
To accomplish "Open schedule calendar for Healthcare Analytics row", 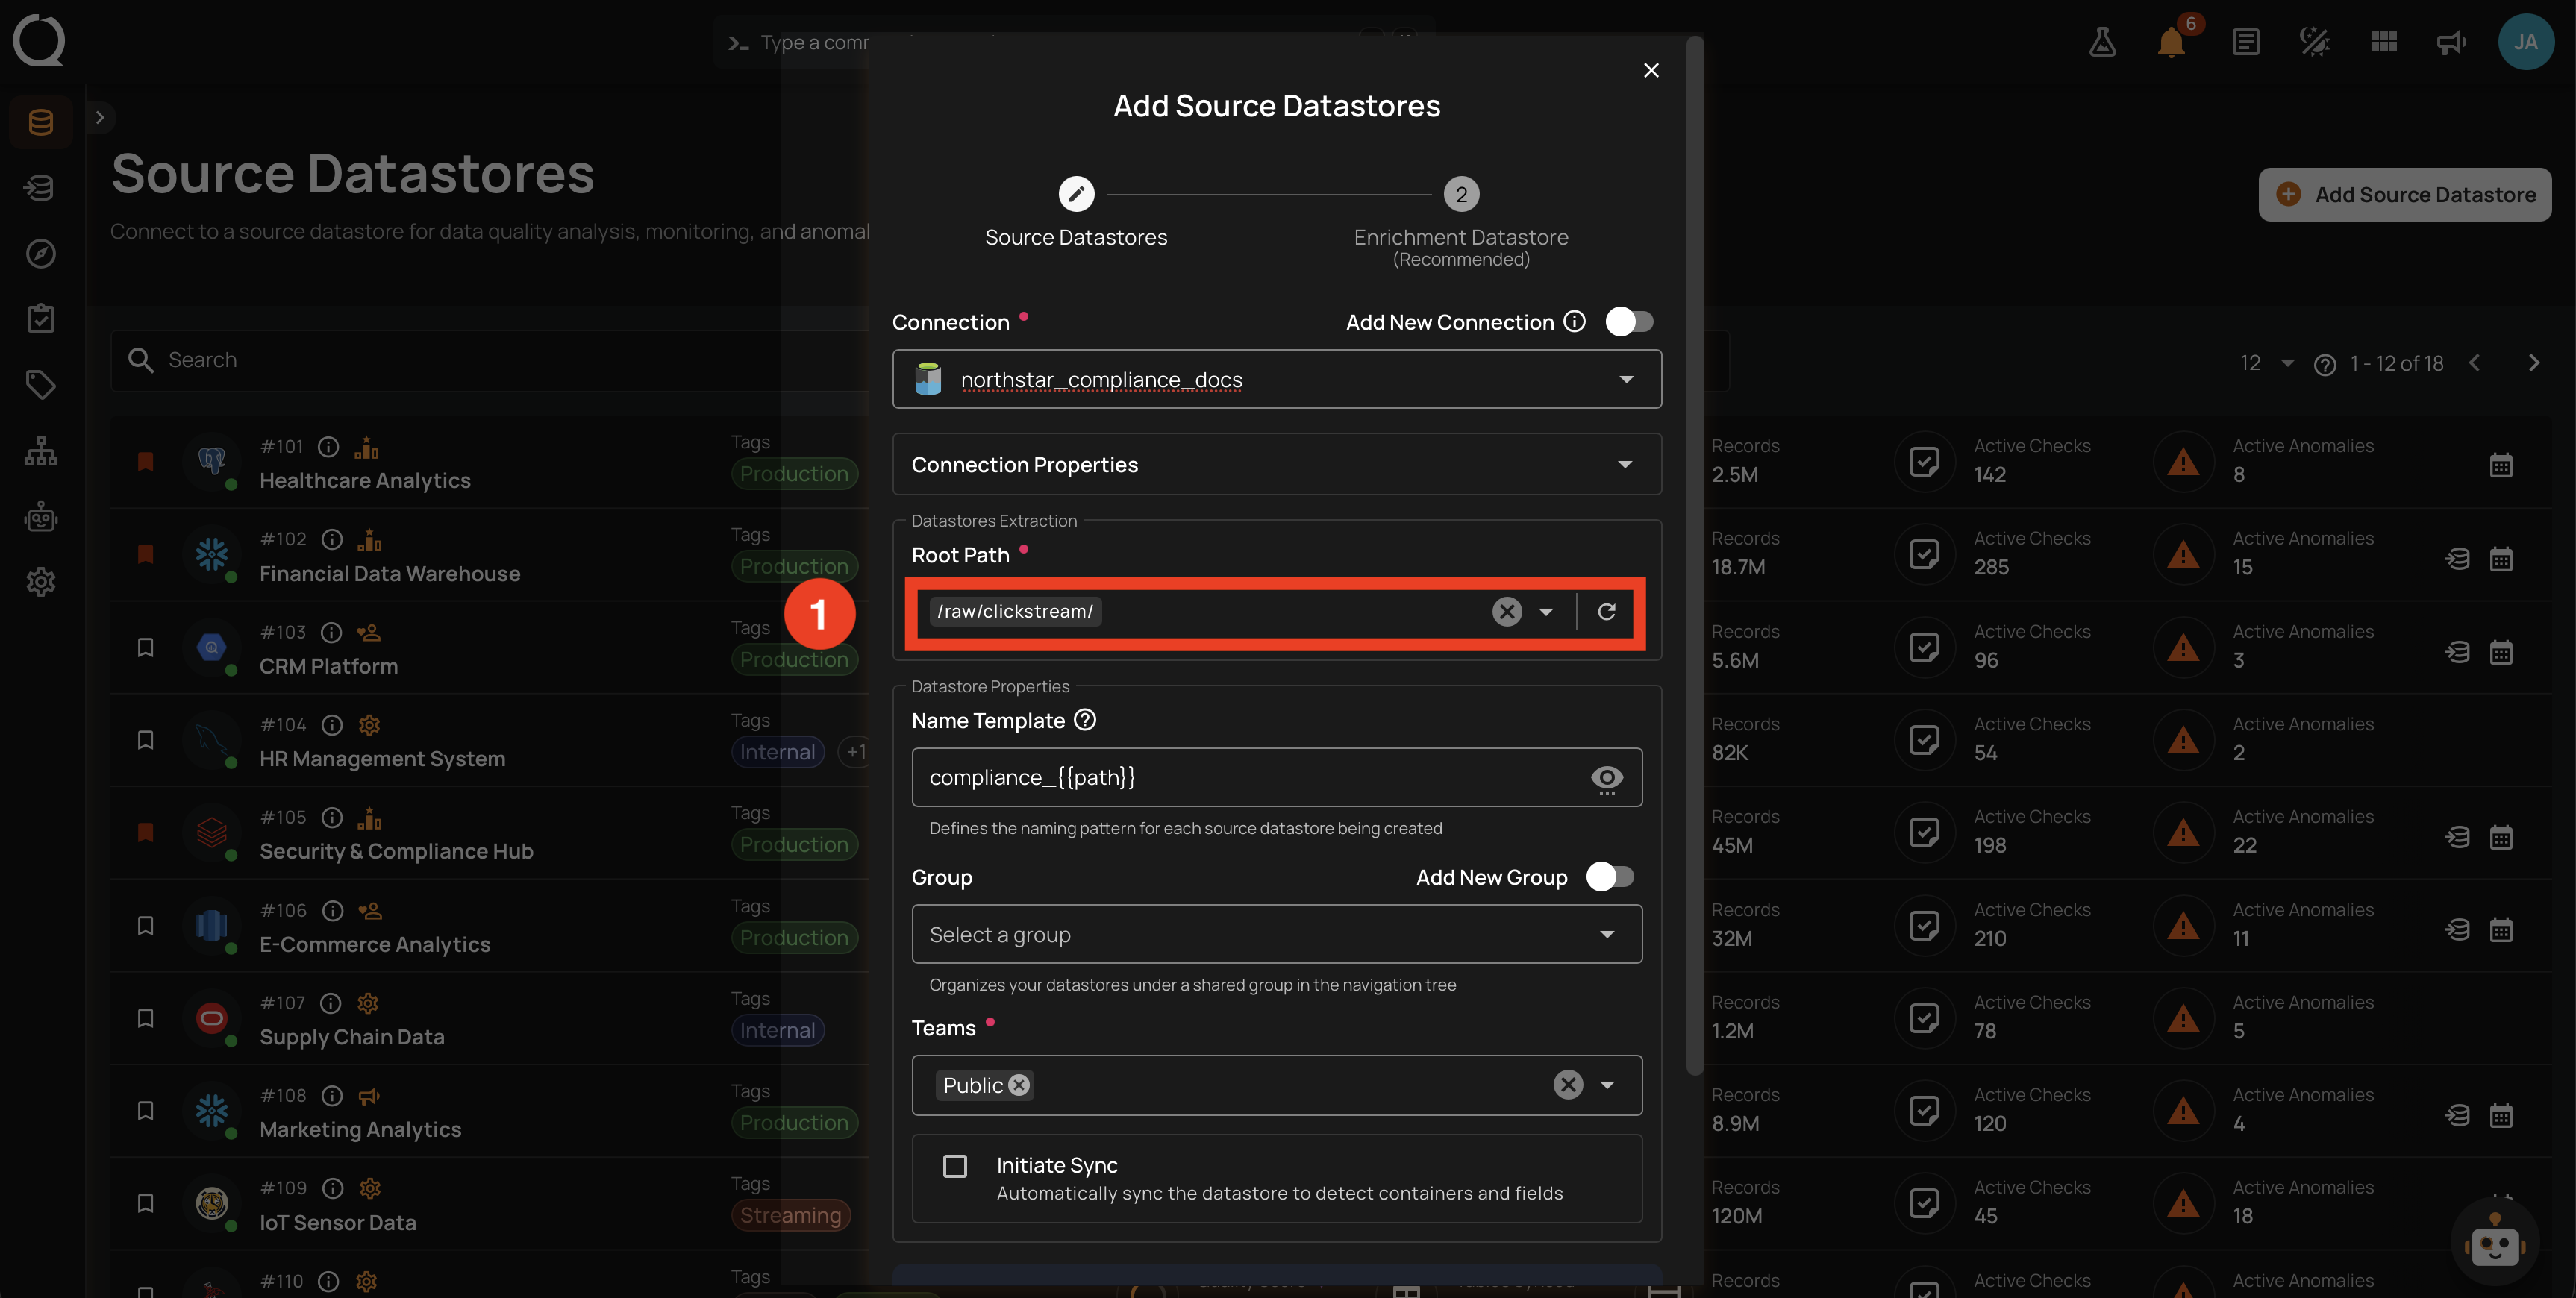I will click(x=2501, y=465).
